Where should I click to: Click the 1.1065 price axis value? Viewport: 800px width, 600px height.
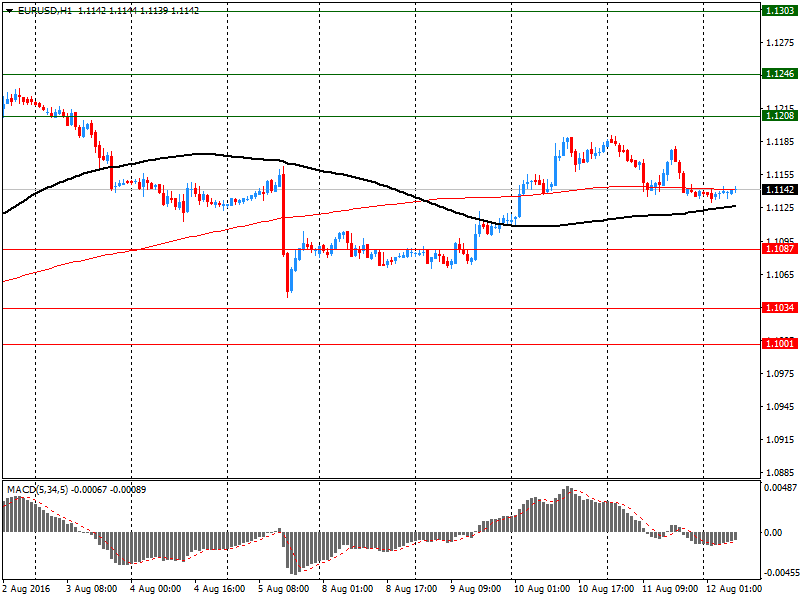coord(780,274)
